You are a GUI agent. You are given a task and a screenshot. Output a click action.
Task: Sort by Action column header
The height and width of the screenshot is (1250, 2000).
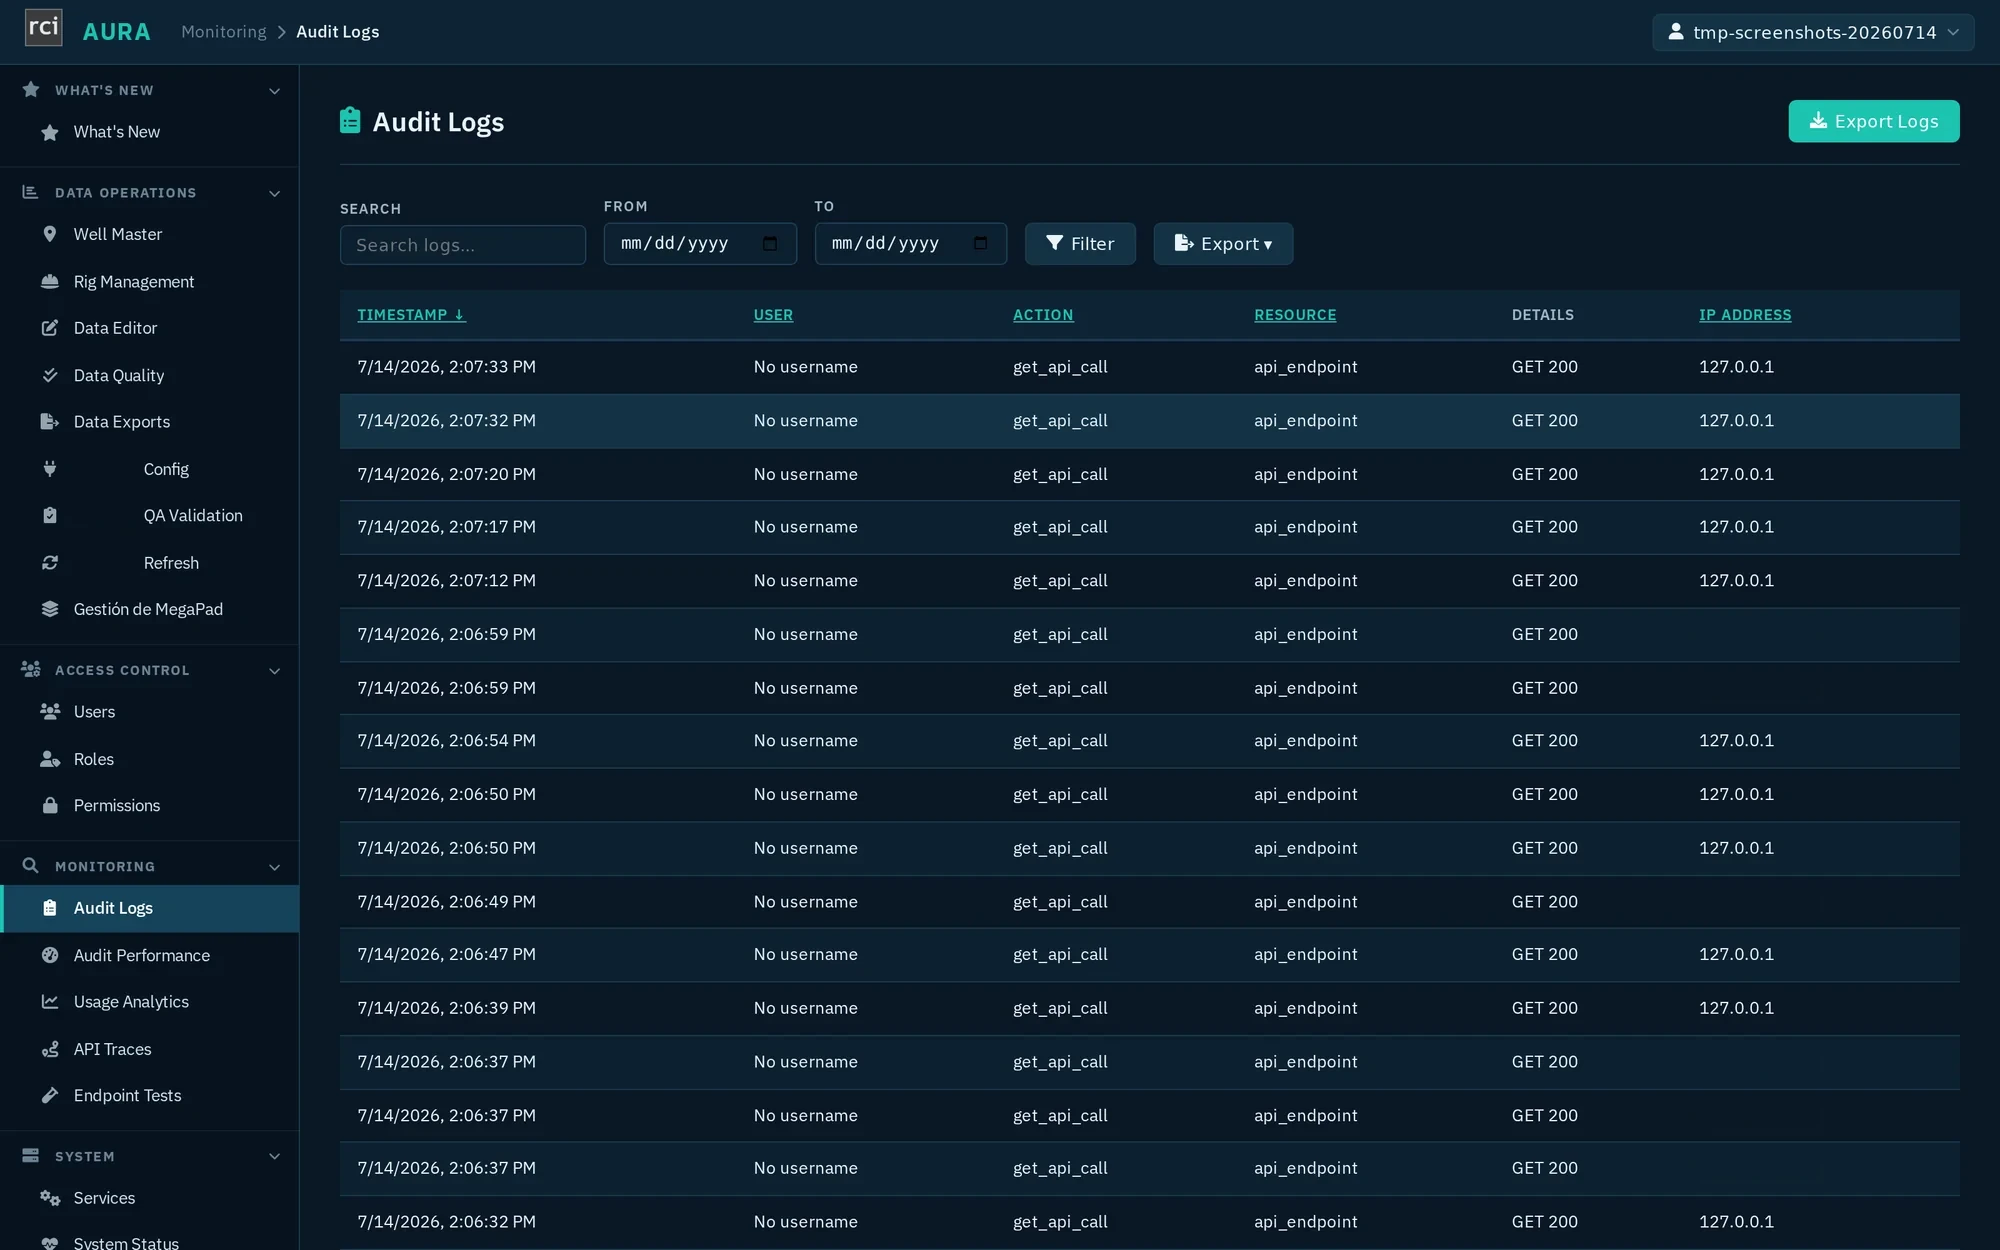(1043, 315)
